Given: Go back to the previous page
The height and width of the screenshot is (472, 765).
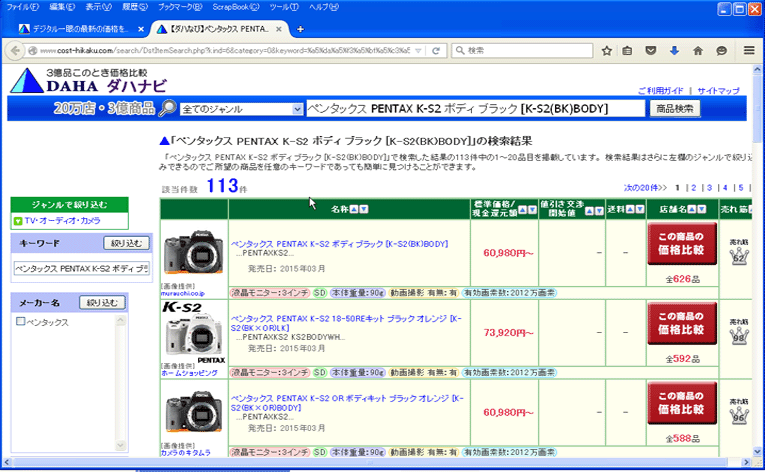Looking at the screenshot, I should [x=15, y=51].
